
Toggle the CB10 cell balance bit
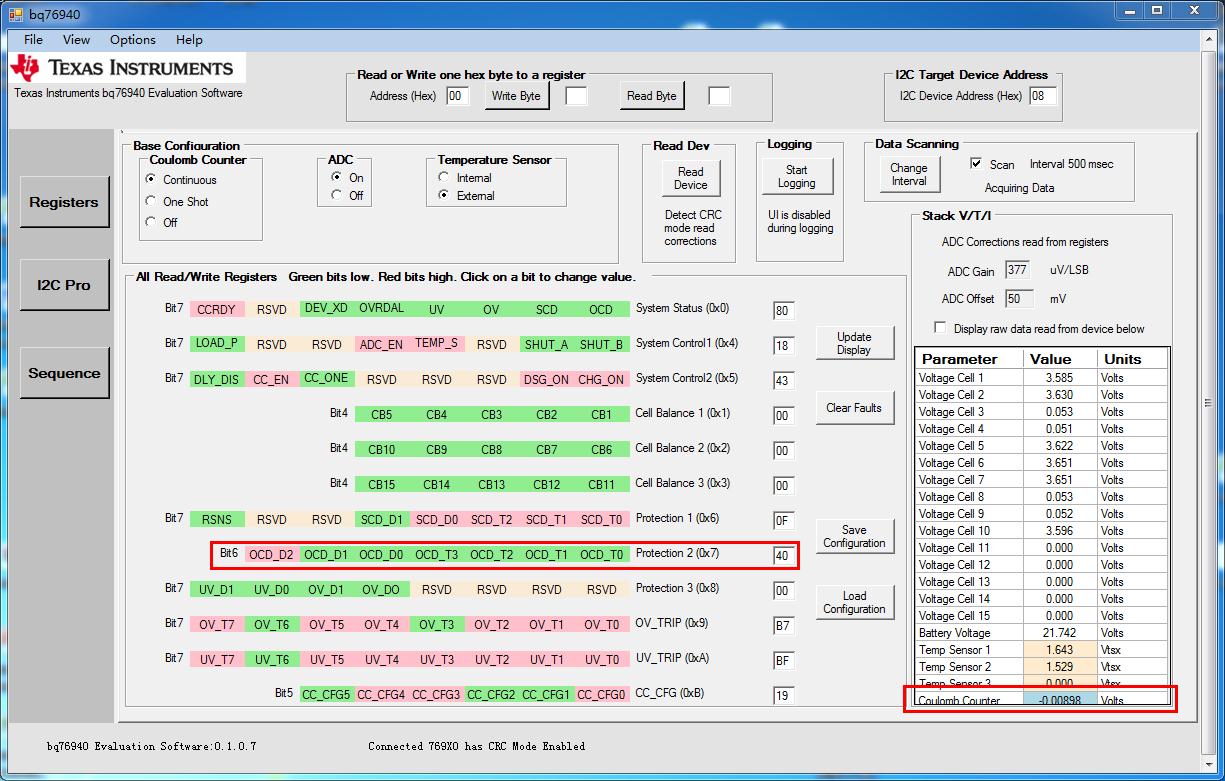click(382, 450)
